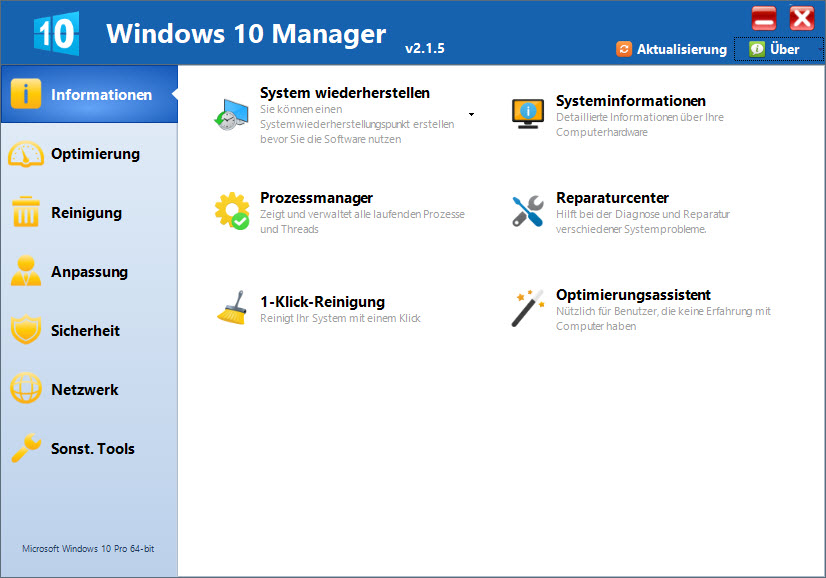The width and height of the screenshot is (826, 578).
Task: Click the Sicherheit shield icon
Action: coord(26,330)
